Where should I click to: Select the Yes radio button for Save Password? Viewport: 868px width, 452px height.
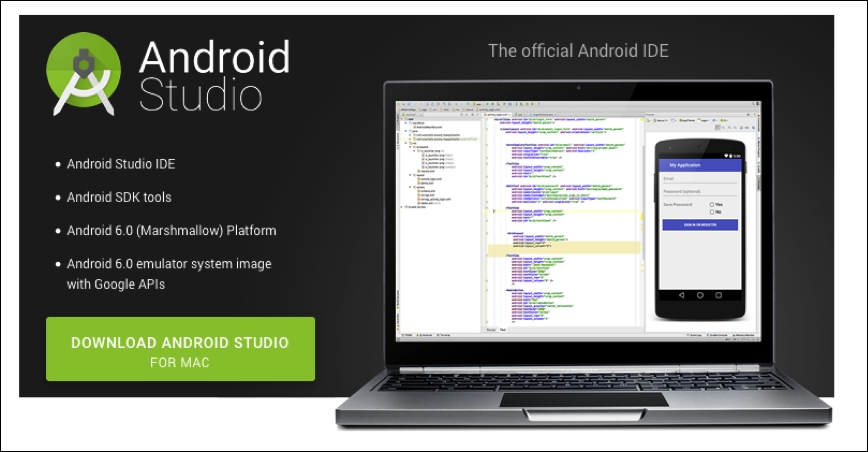click(x=712, y=205)
